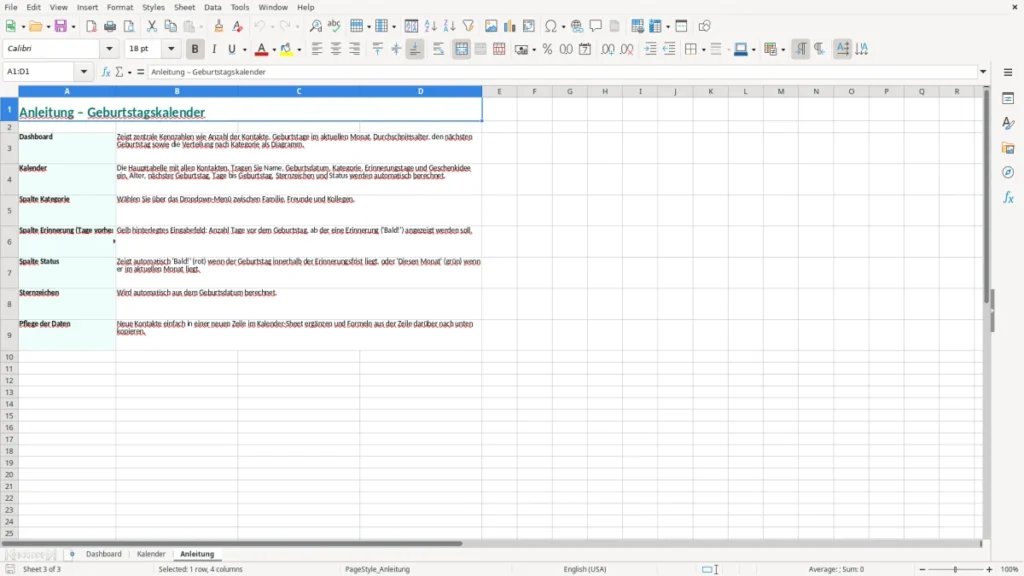
Task: Click English (USA) language status
Action: coord(585,569)
